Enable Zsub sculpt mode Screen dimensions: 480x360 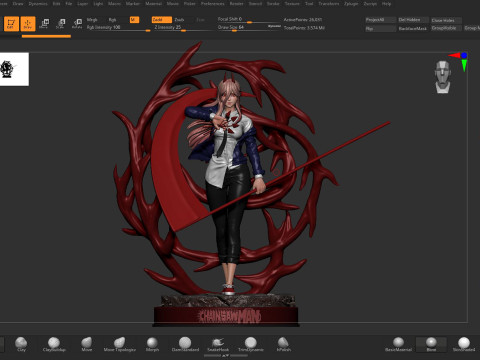[x=179, y=20]
